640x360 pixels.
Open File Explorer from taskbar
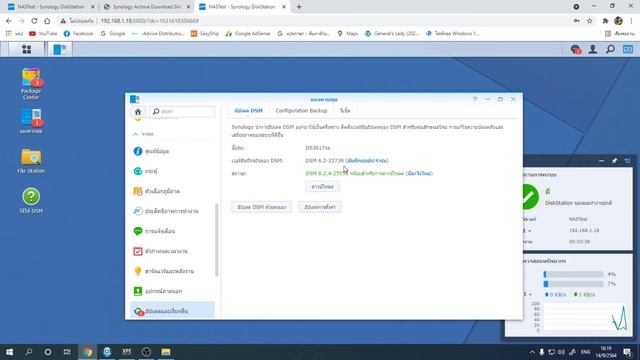(x=166, y=352)
